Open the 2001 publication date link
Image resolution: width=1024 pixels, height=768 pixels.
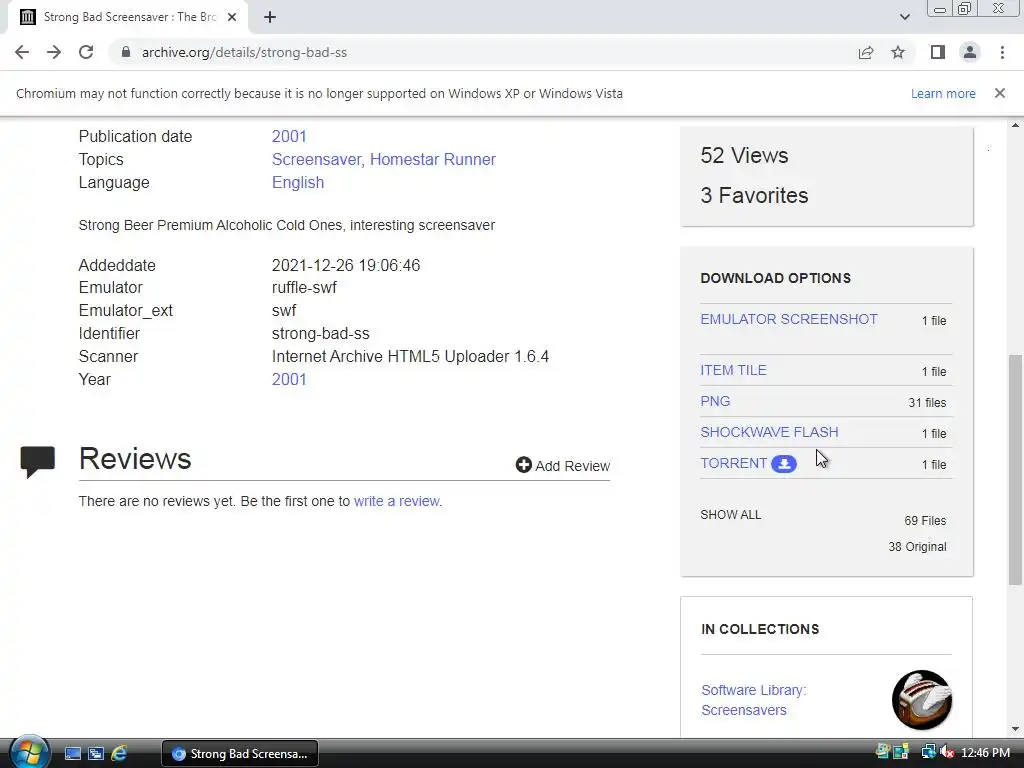(x=289, y=136)
